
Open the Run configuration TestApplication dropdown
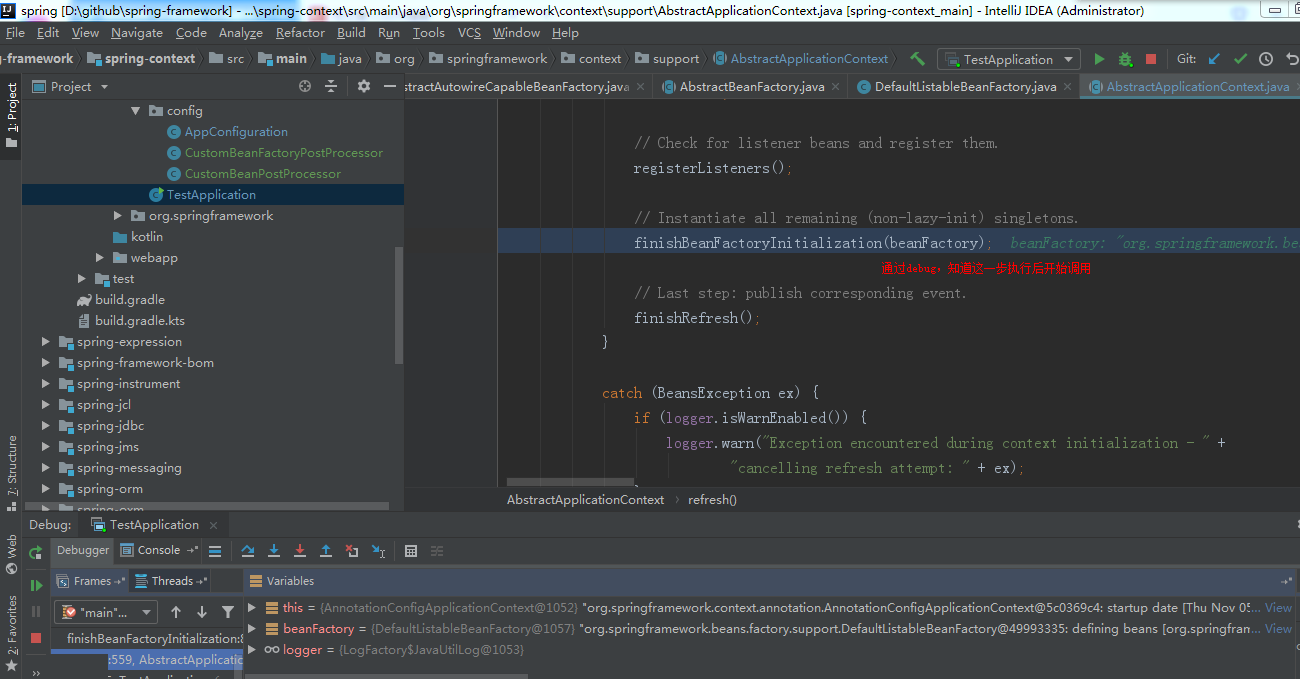(x=1008, y=59)
